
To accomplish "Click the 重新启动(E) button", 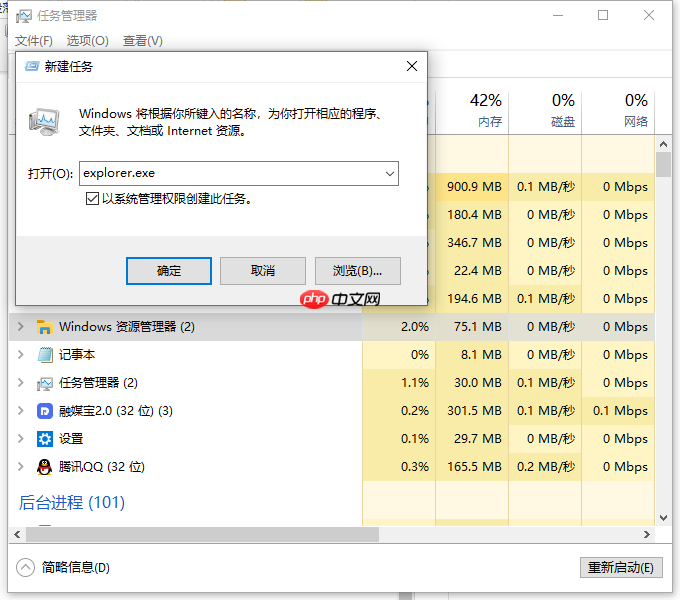I will point(621,567).
